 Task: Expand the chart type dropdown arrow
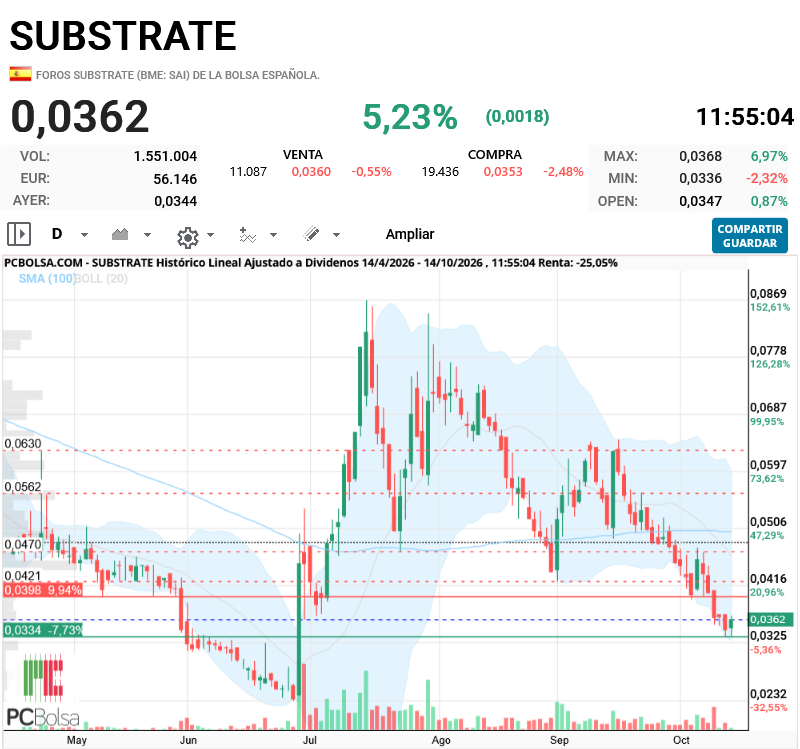coord(147,235)
